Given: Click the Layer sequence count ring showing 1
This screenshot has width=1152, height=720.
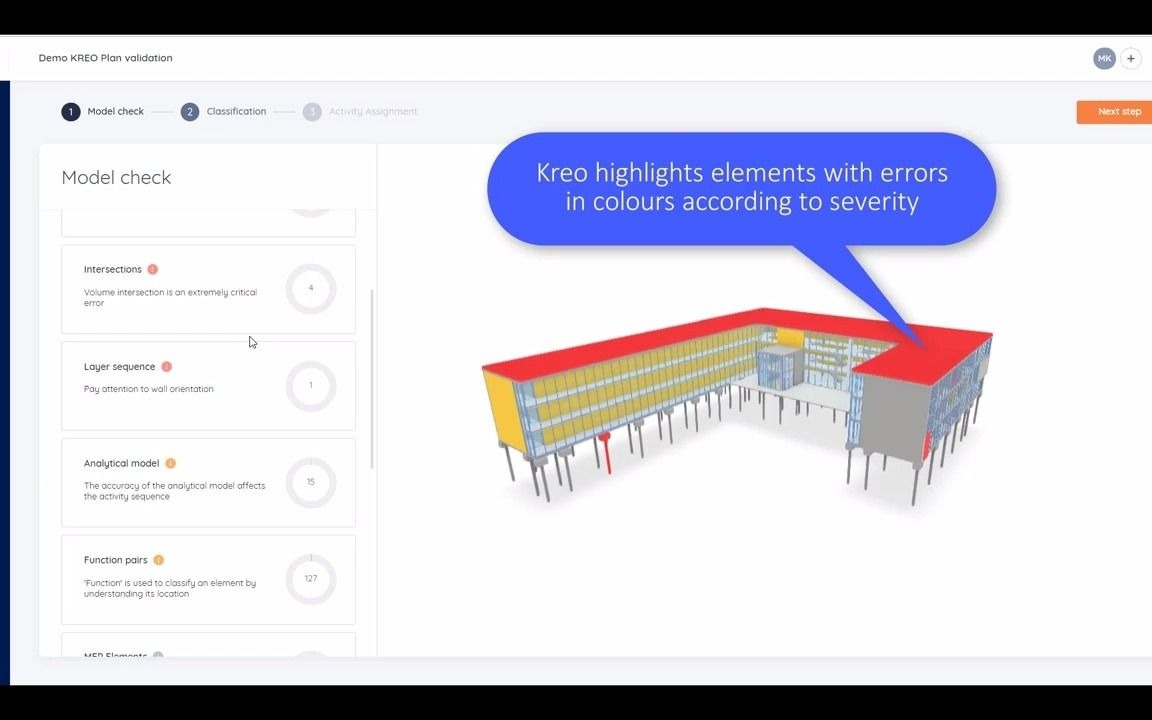Looking at the screenshot, I should click(x=311, y=385).
